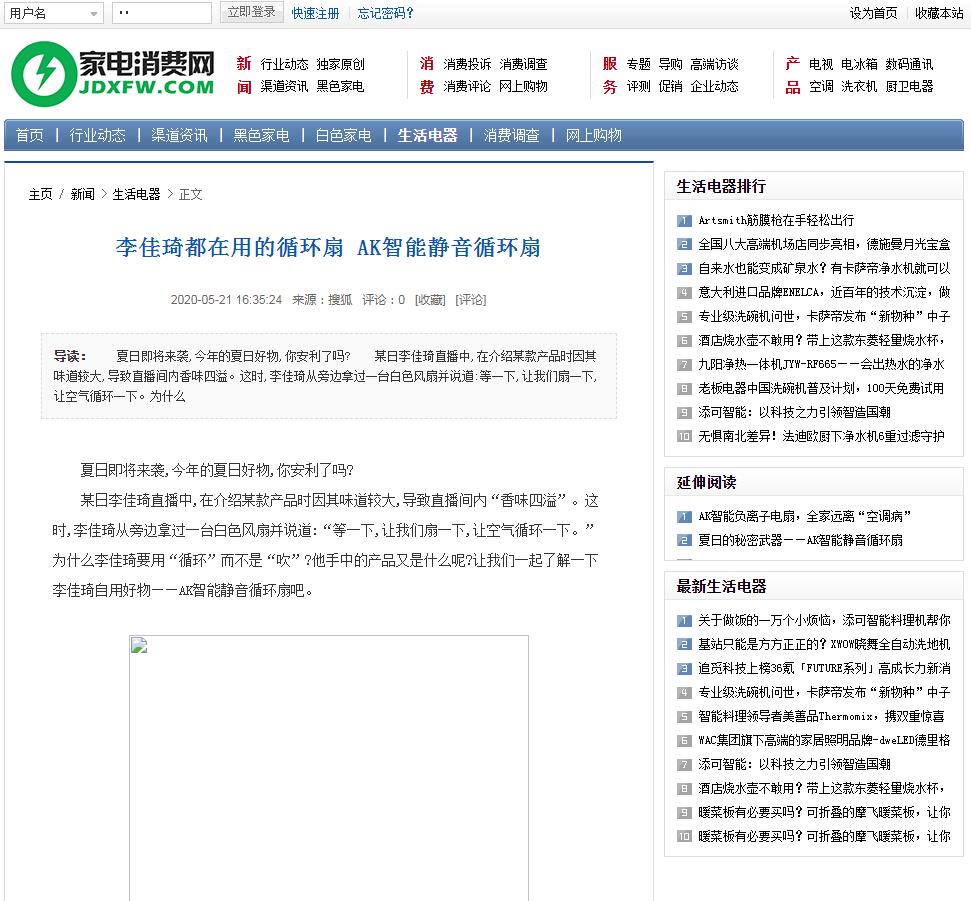
Task: Click rank badge 10 beside 无惧南北差异
Action: click(684, 437)
